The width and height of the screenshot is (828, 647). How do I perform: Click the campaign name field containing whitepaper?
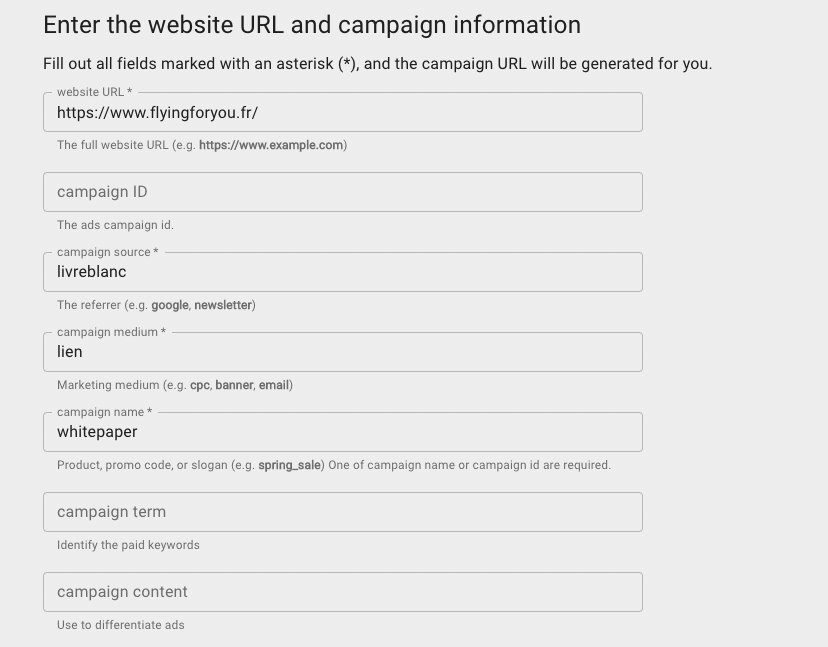tap(342, 432)
